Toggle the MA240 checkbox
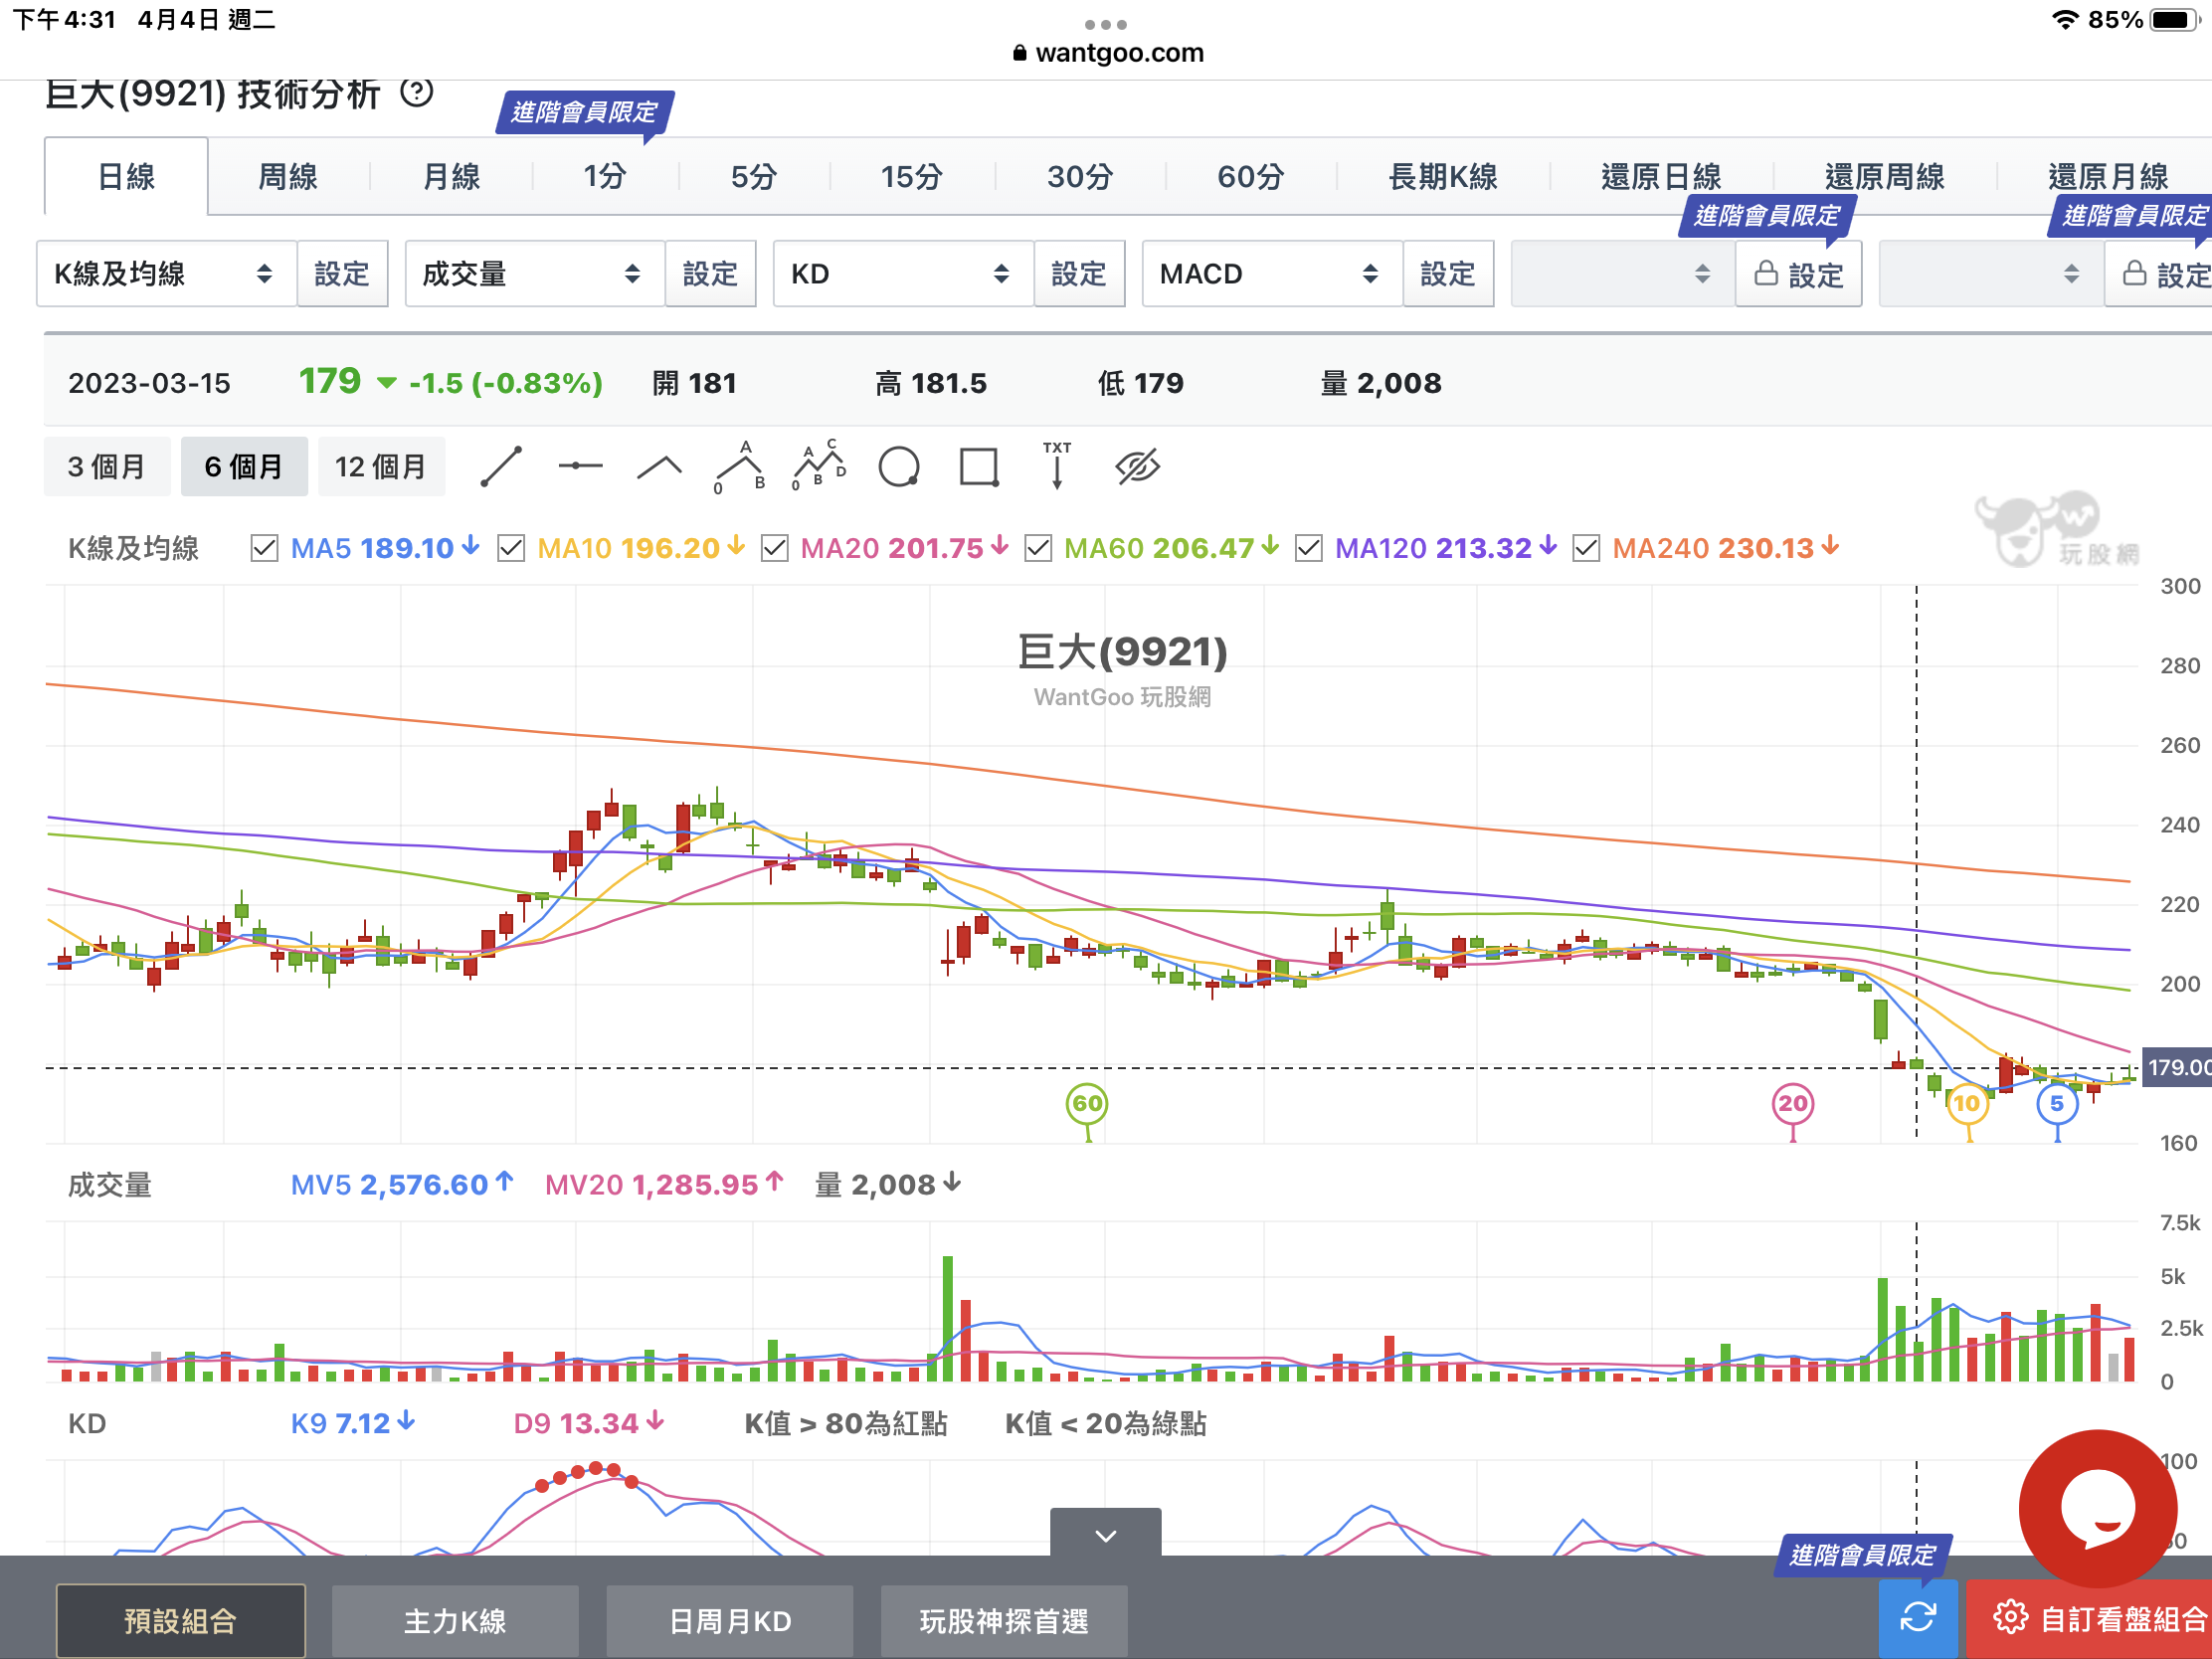Image resolution: width=2212 pixels, height=1659 pixels. (1586, 548)
